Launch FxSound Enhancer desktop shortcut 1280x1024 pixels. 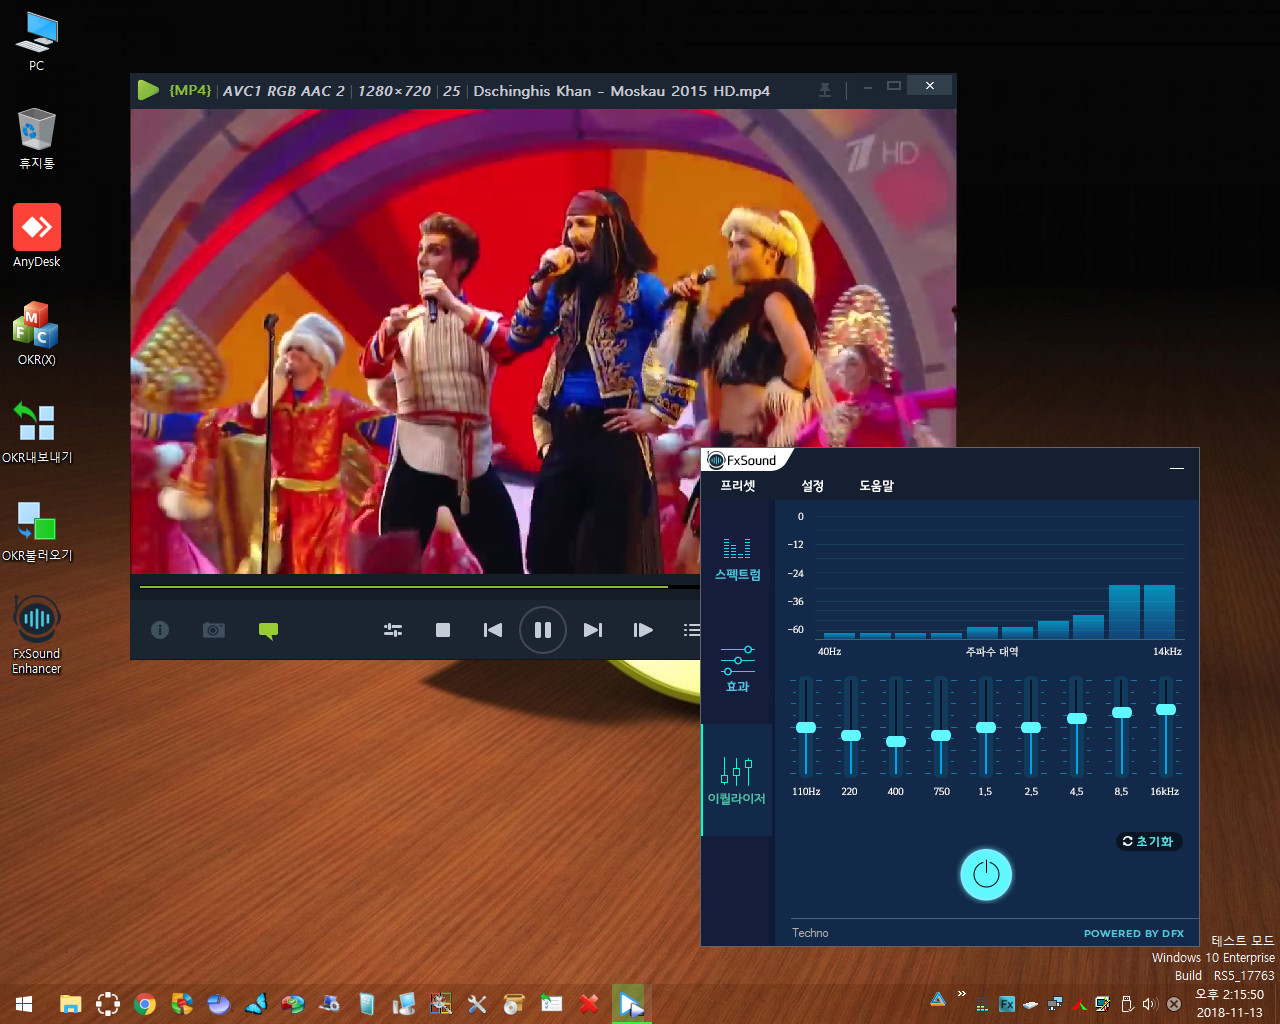37,634
